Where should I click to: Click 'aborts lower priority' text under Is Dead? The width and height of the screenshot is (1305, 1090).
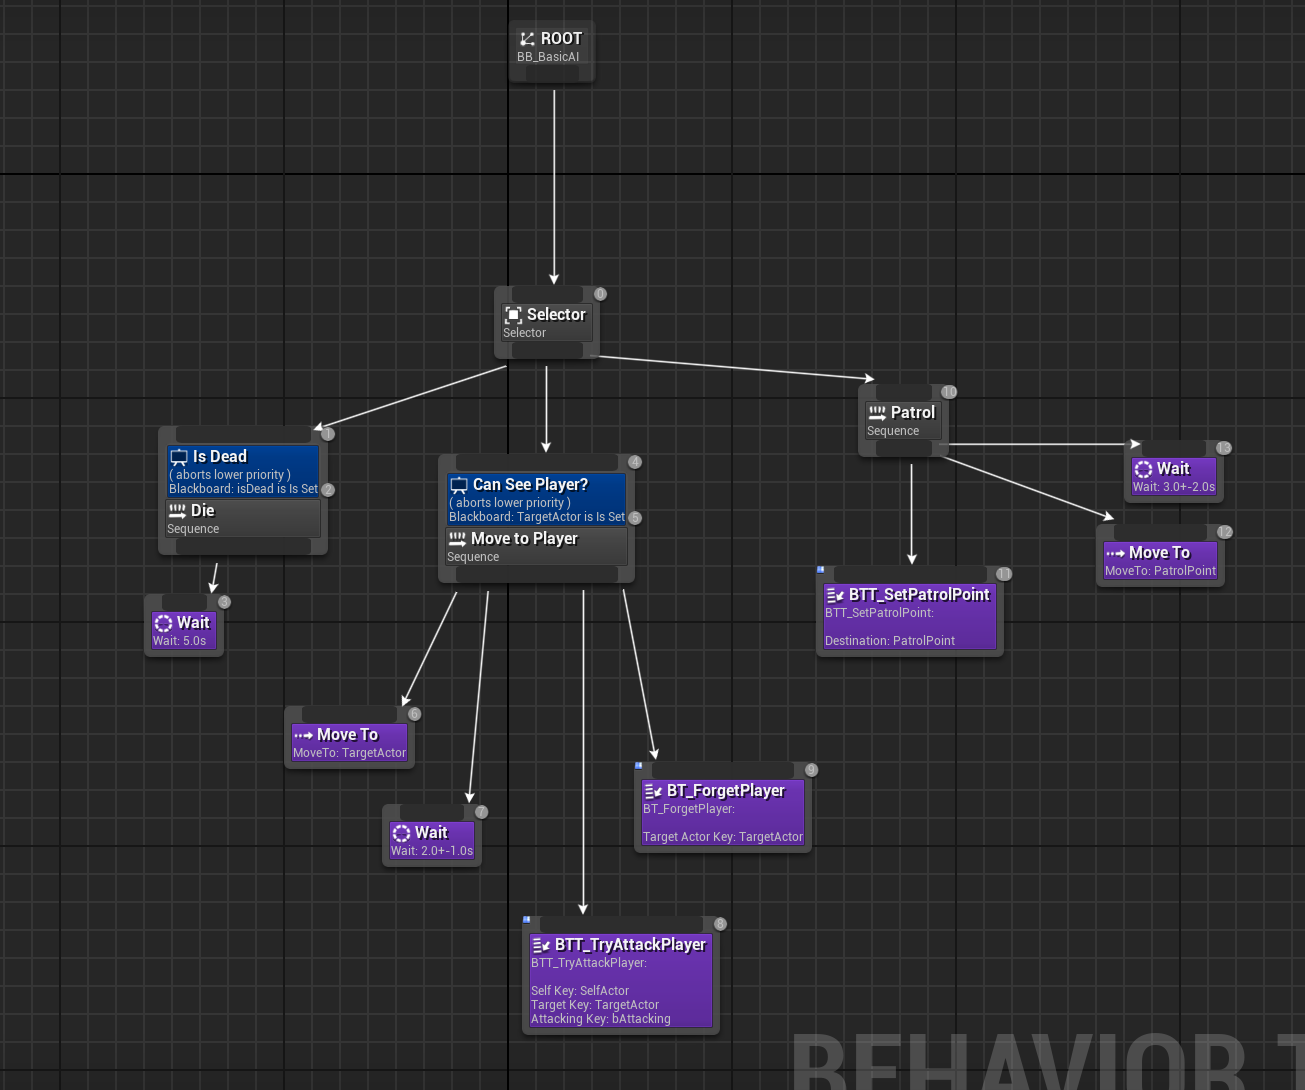coord(230,475)
